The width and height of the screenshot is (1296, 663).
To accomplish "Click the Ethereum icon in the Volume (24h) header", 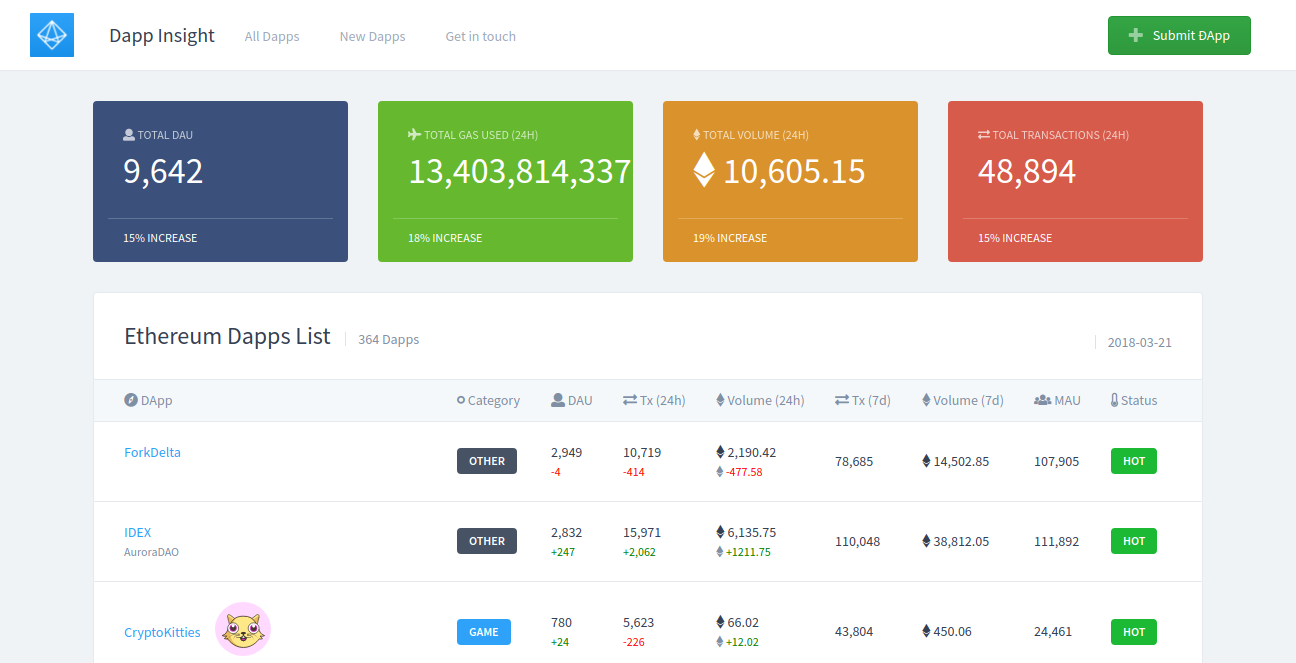I will tap(720, 400).
